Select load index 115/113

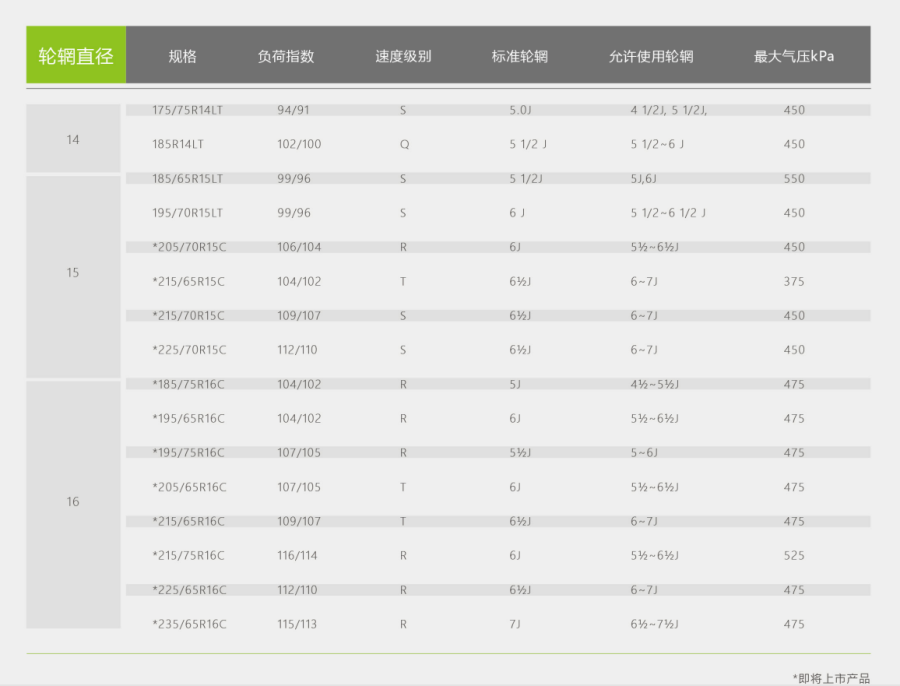[297, 624]
